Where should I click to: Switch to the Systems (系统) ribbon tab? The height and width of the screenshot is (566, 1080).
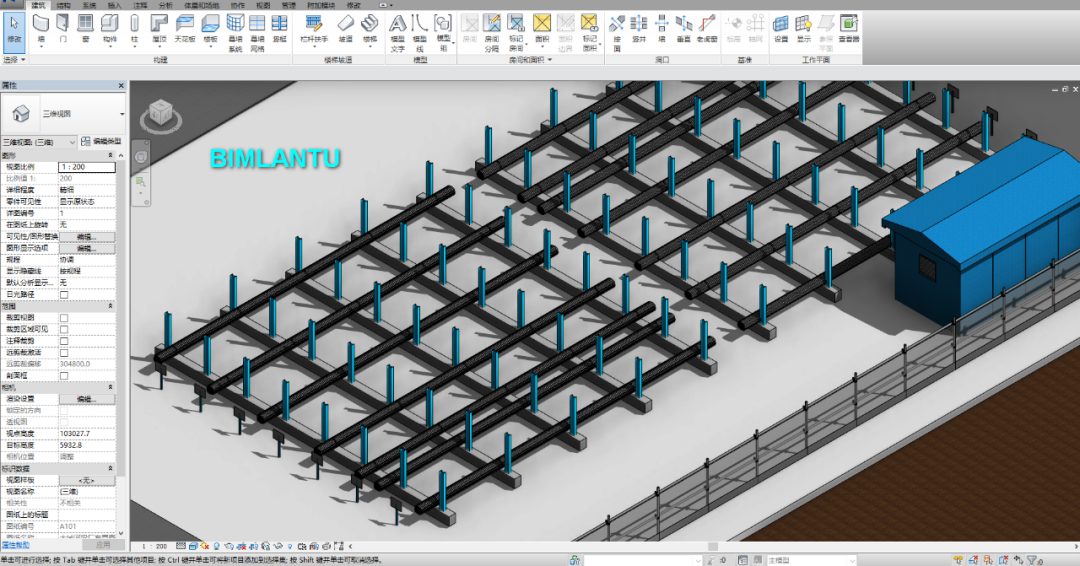click(90, 5)
